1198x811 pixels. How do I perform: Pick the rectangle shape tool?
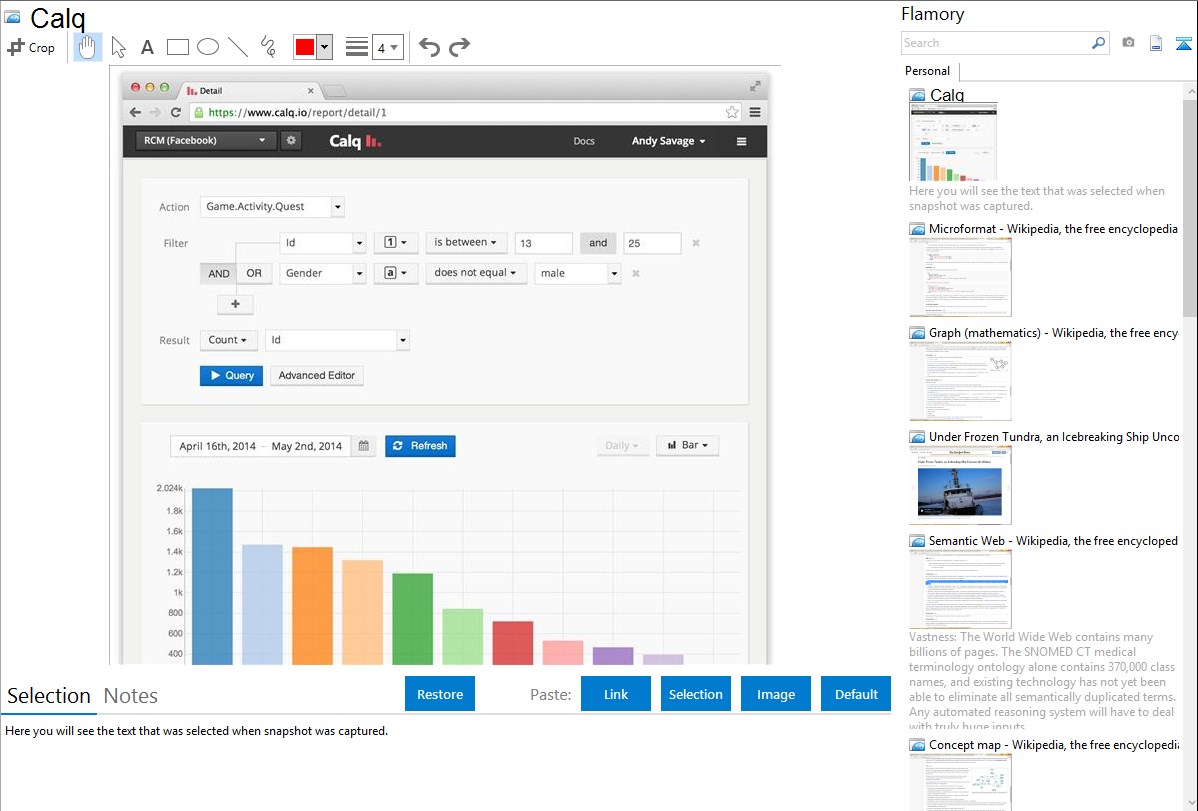(177, 47)
